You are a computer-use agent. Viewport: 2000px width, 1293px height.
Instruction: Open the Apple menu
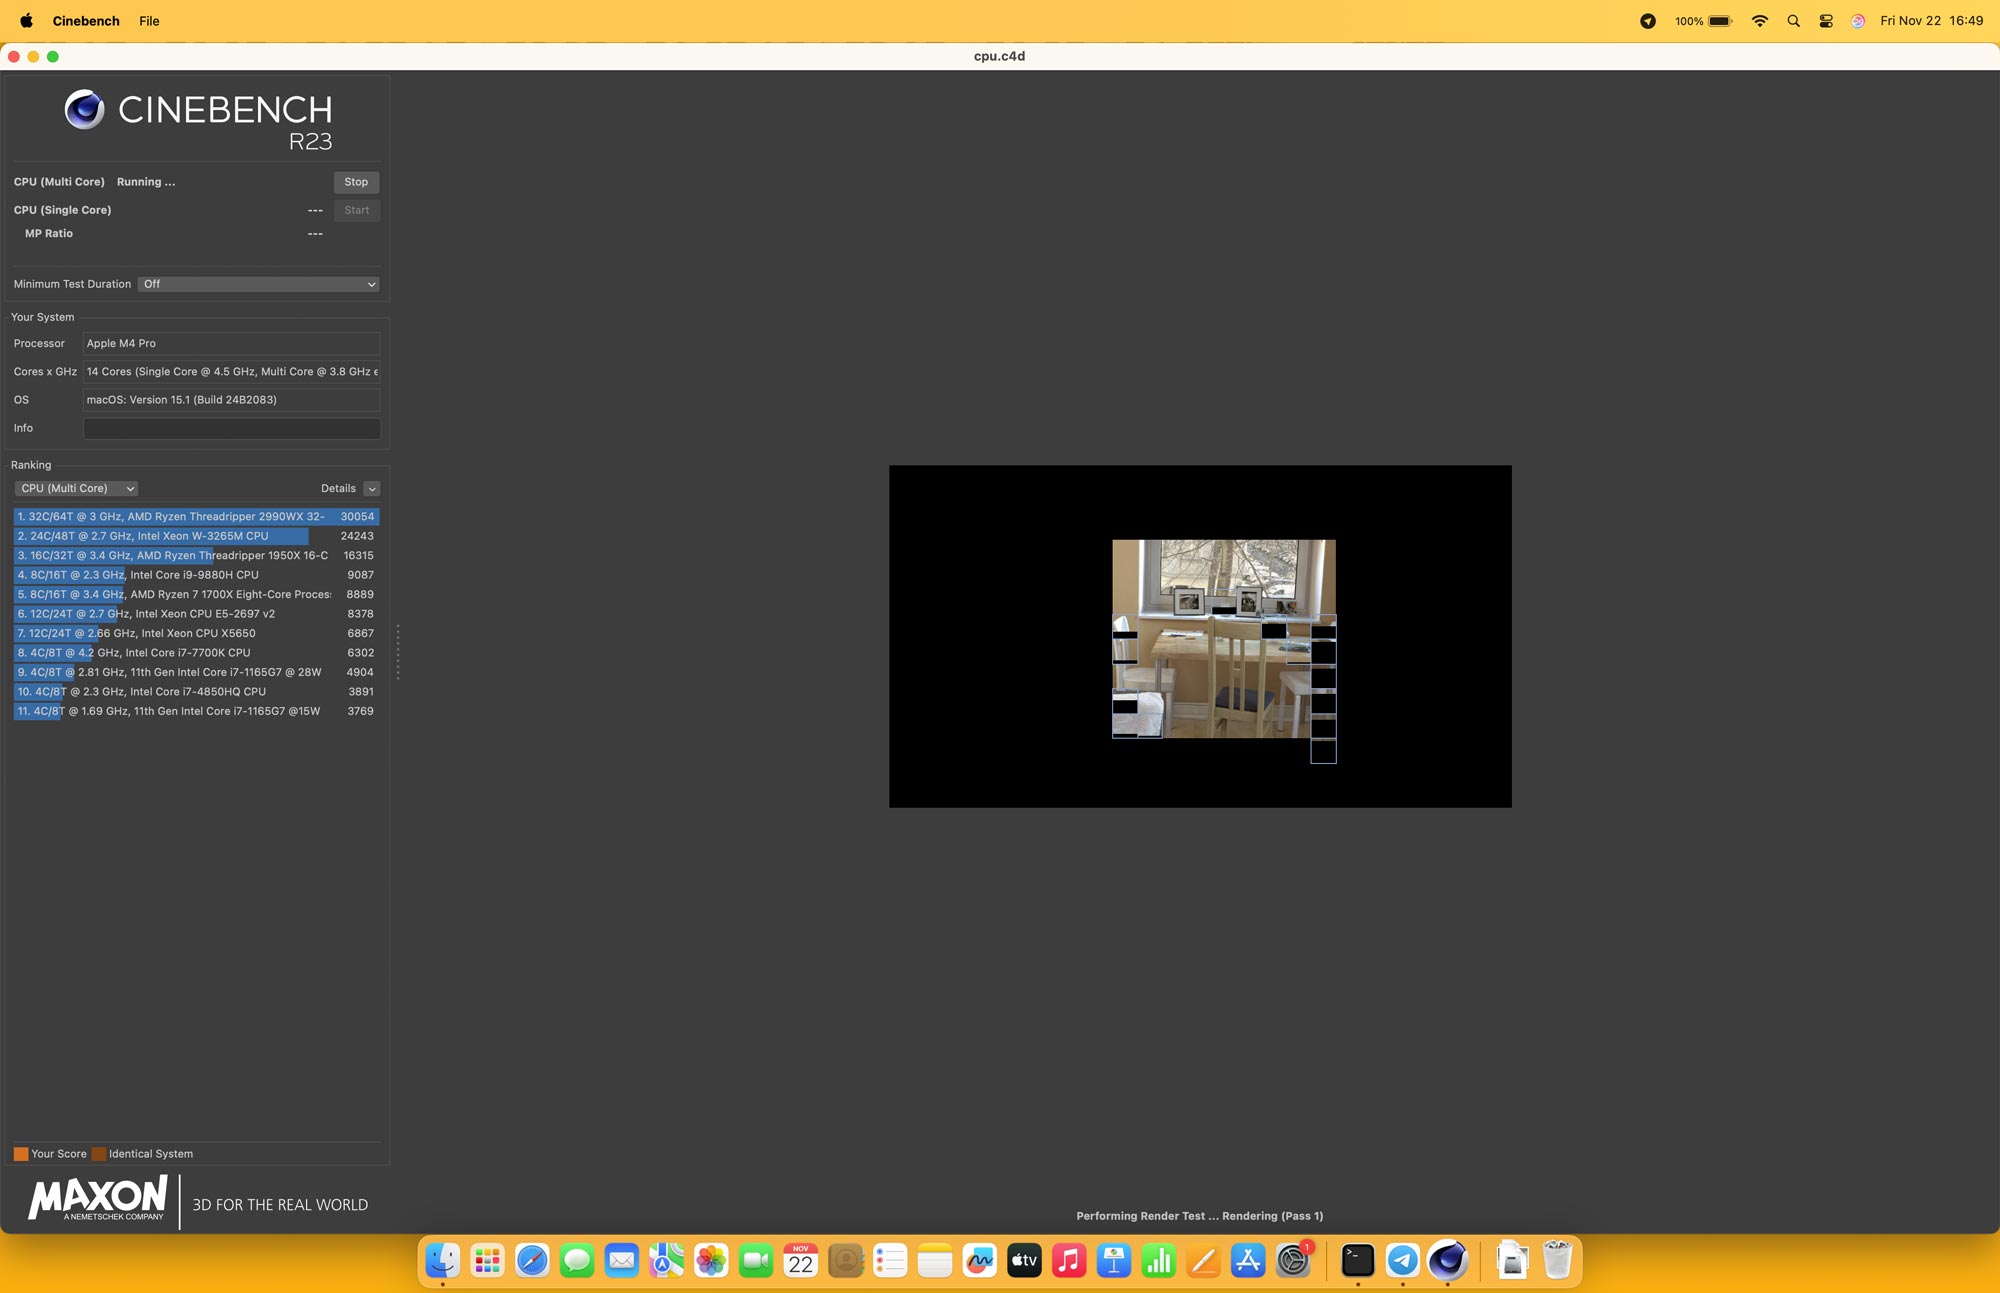(x=27, y=20)
